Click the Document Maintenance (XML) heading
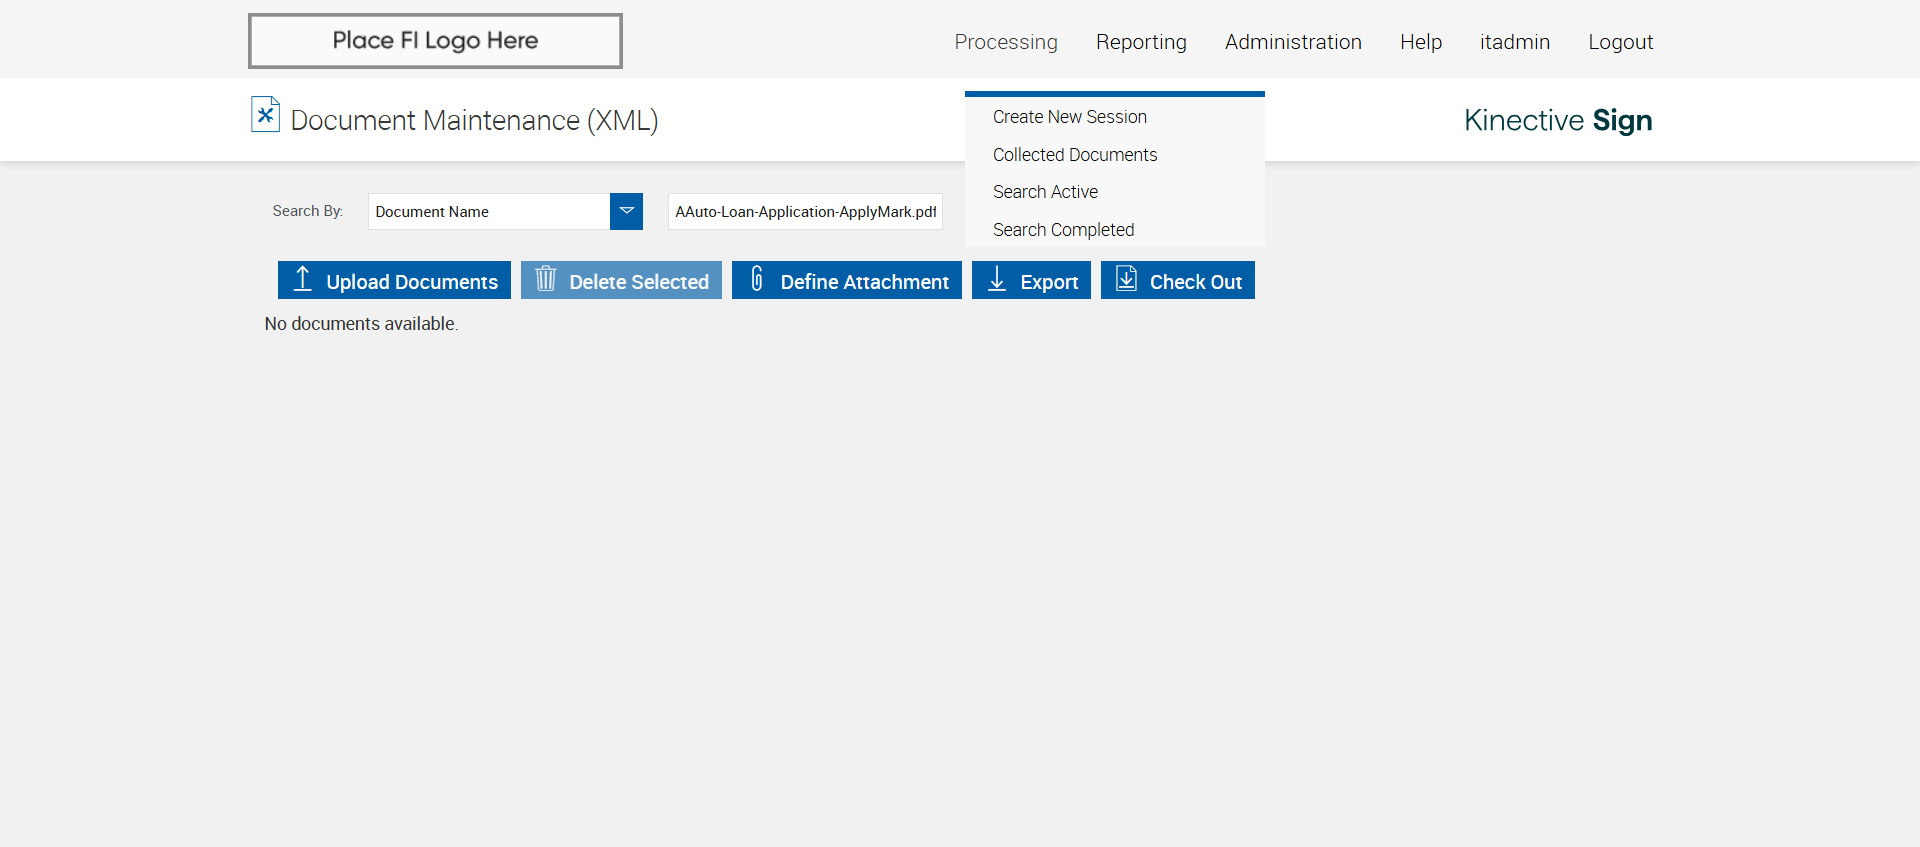 474,120
